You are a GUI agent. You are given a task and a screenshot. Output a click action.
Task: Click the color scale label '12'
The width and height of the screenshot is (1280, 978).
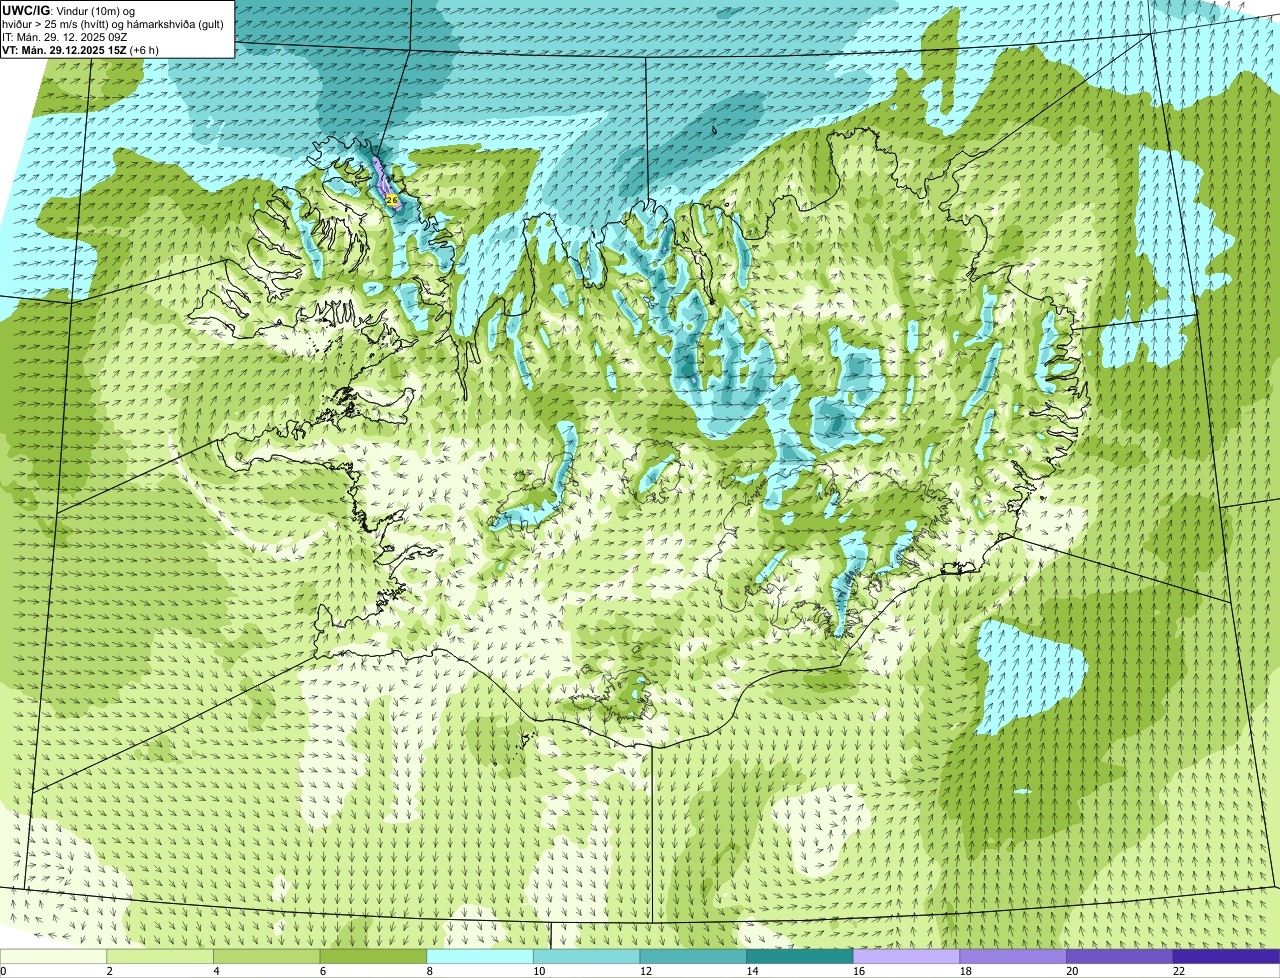click(645, 971)
